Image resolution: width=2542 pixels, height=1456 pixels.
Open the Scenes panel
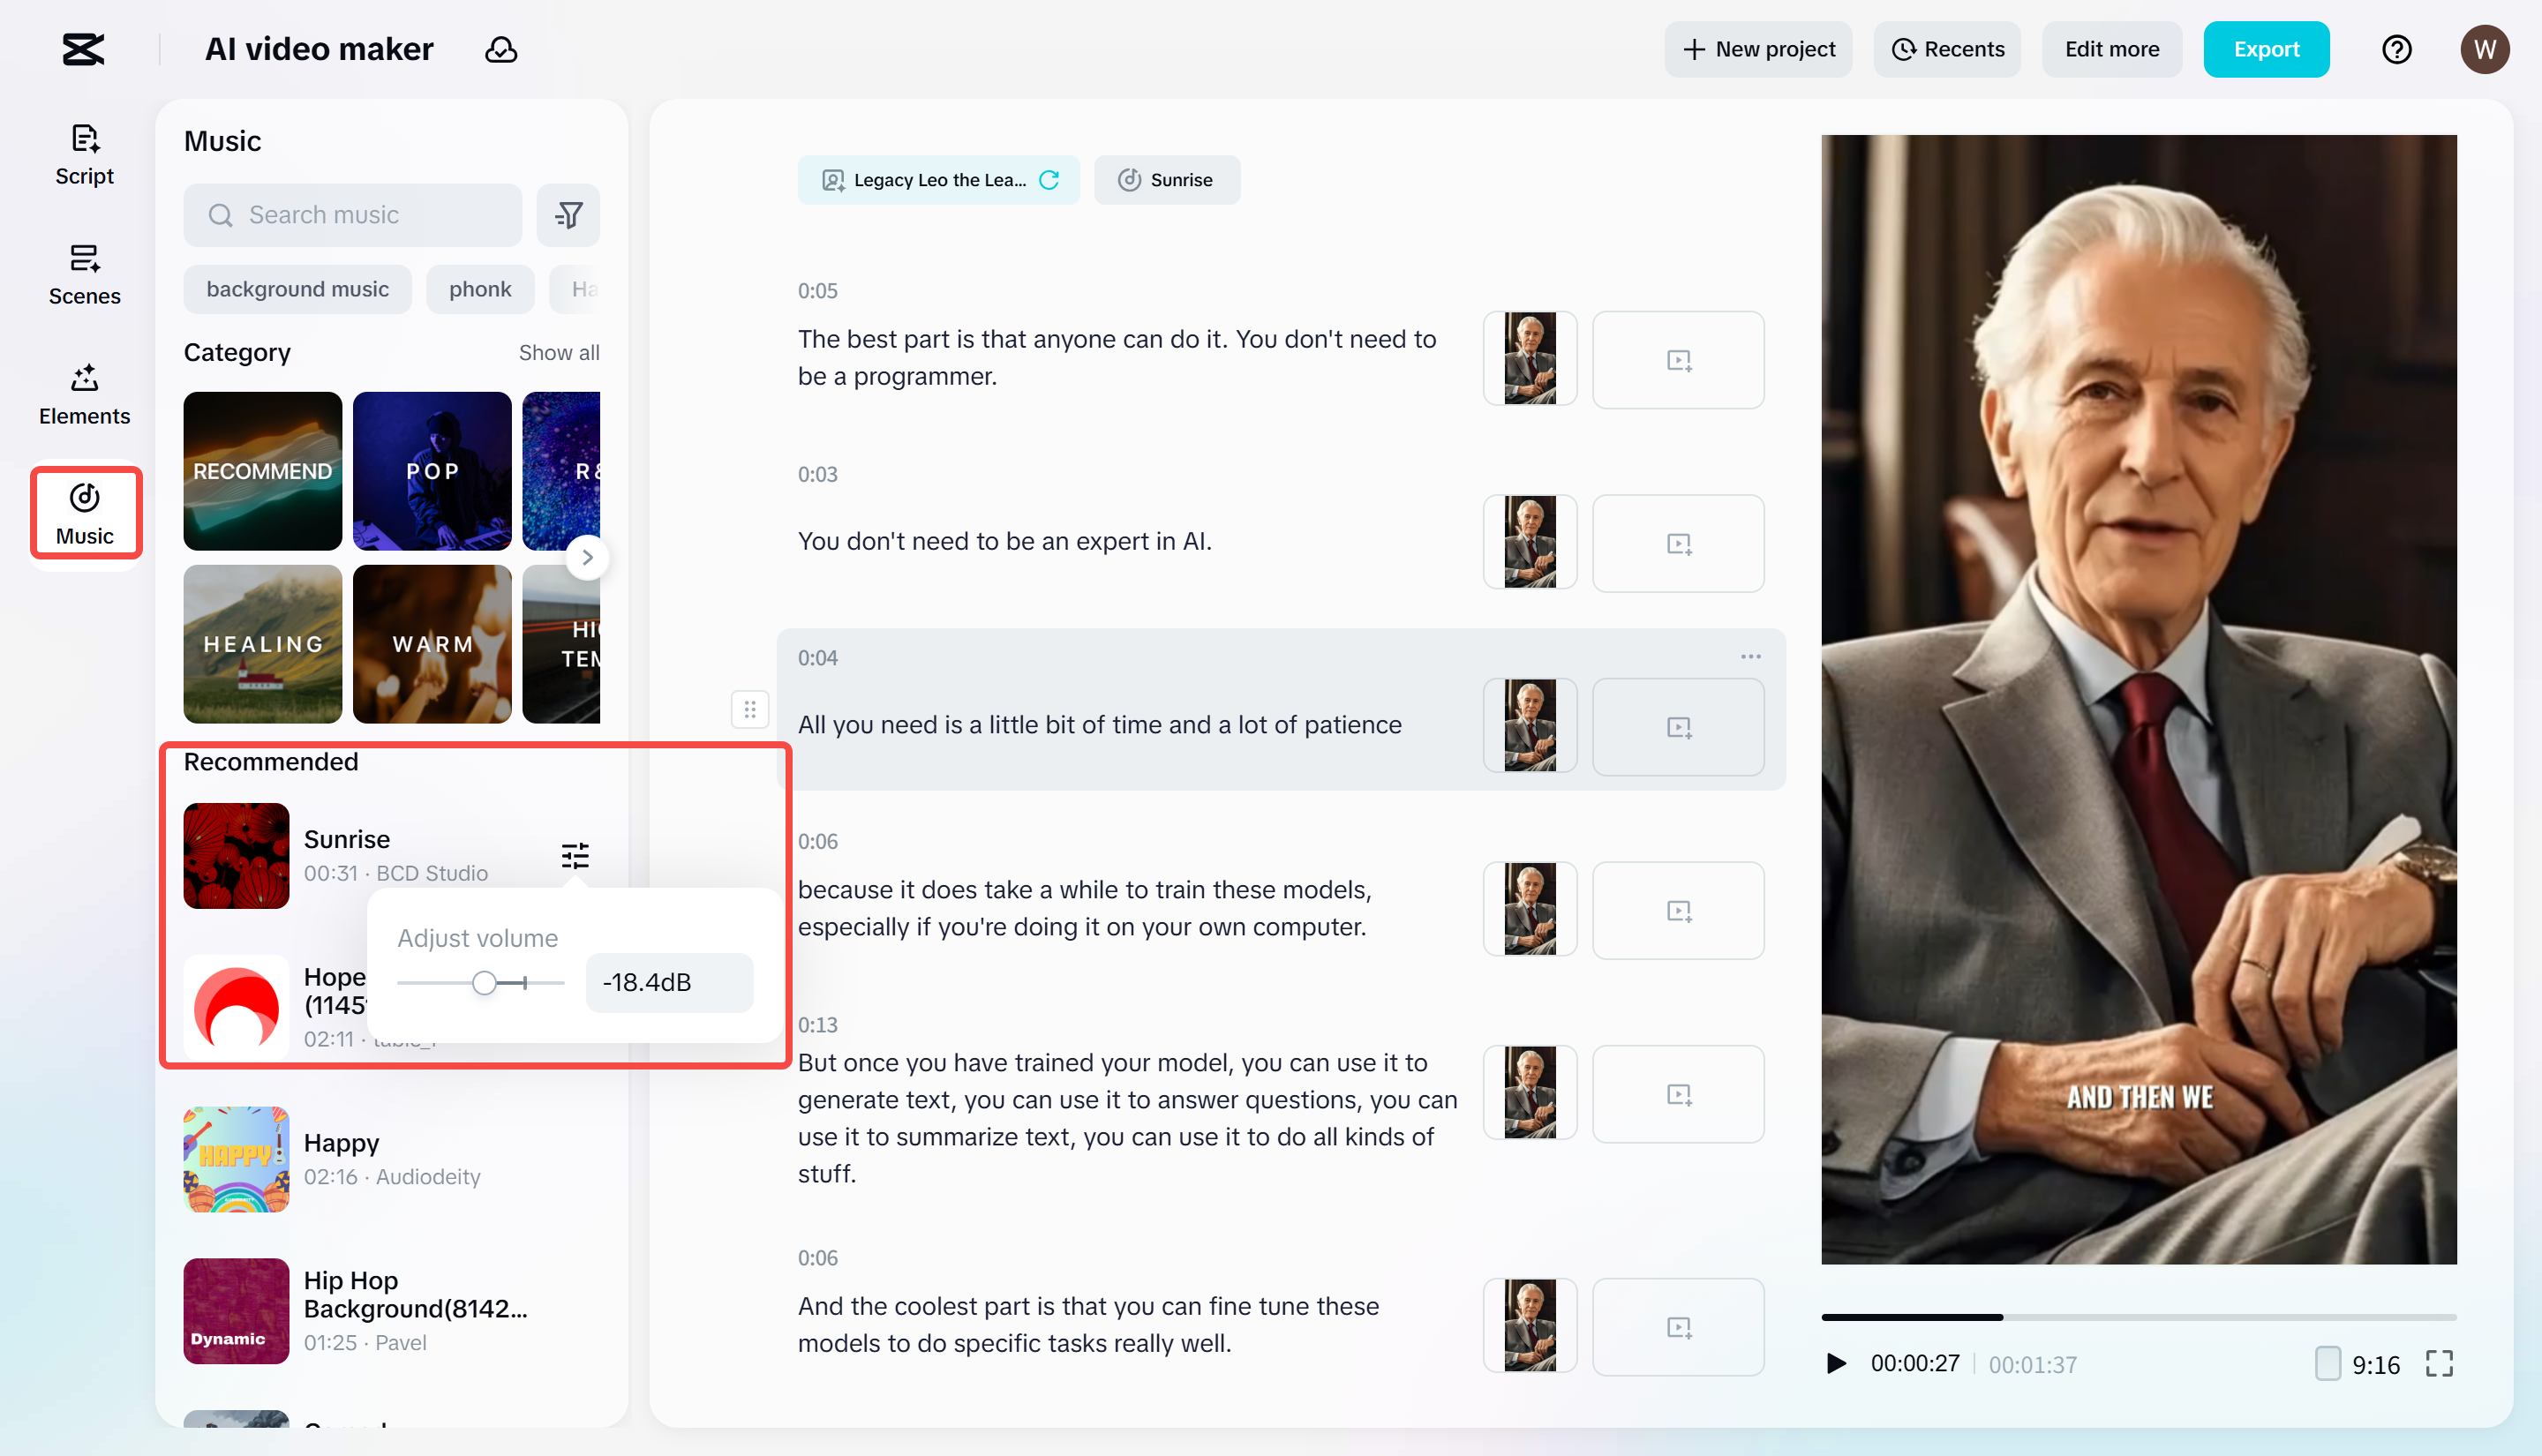pyautogui.click(x=84, y=275)
